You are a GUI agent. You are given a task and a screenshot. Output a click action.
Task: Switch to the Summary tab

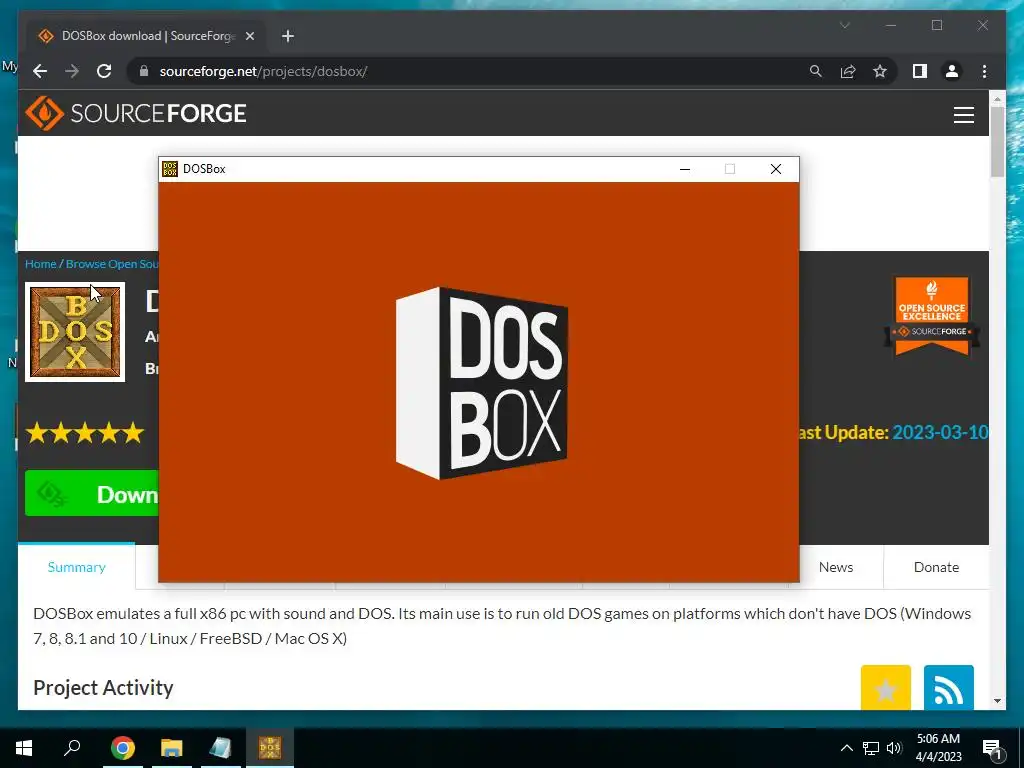point(76,567)
